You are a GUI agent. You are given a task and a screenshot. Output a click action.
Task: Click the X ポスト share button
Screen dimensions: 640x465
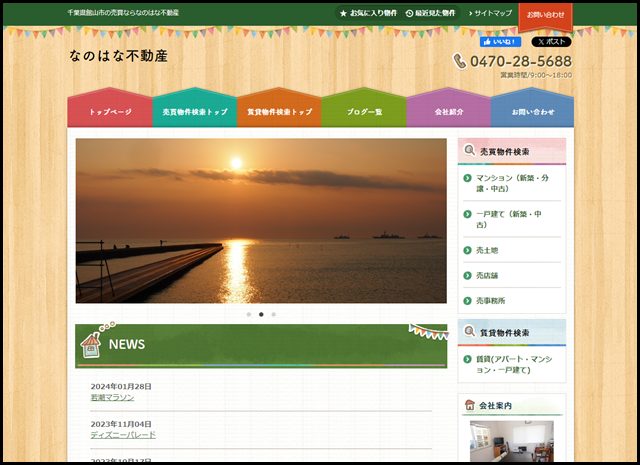[x=551, y=42]
